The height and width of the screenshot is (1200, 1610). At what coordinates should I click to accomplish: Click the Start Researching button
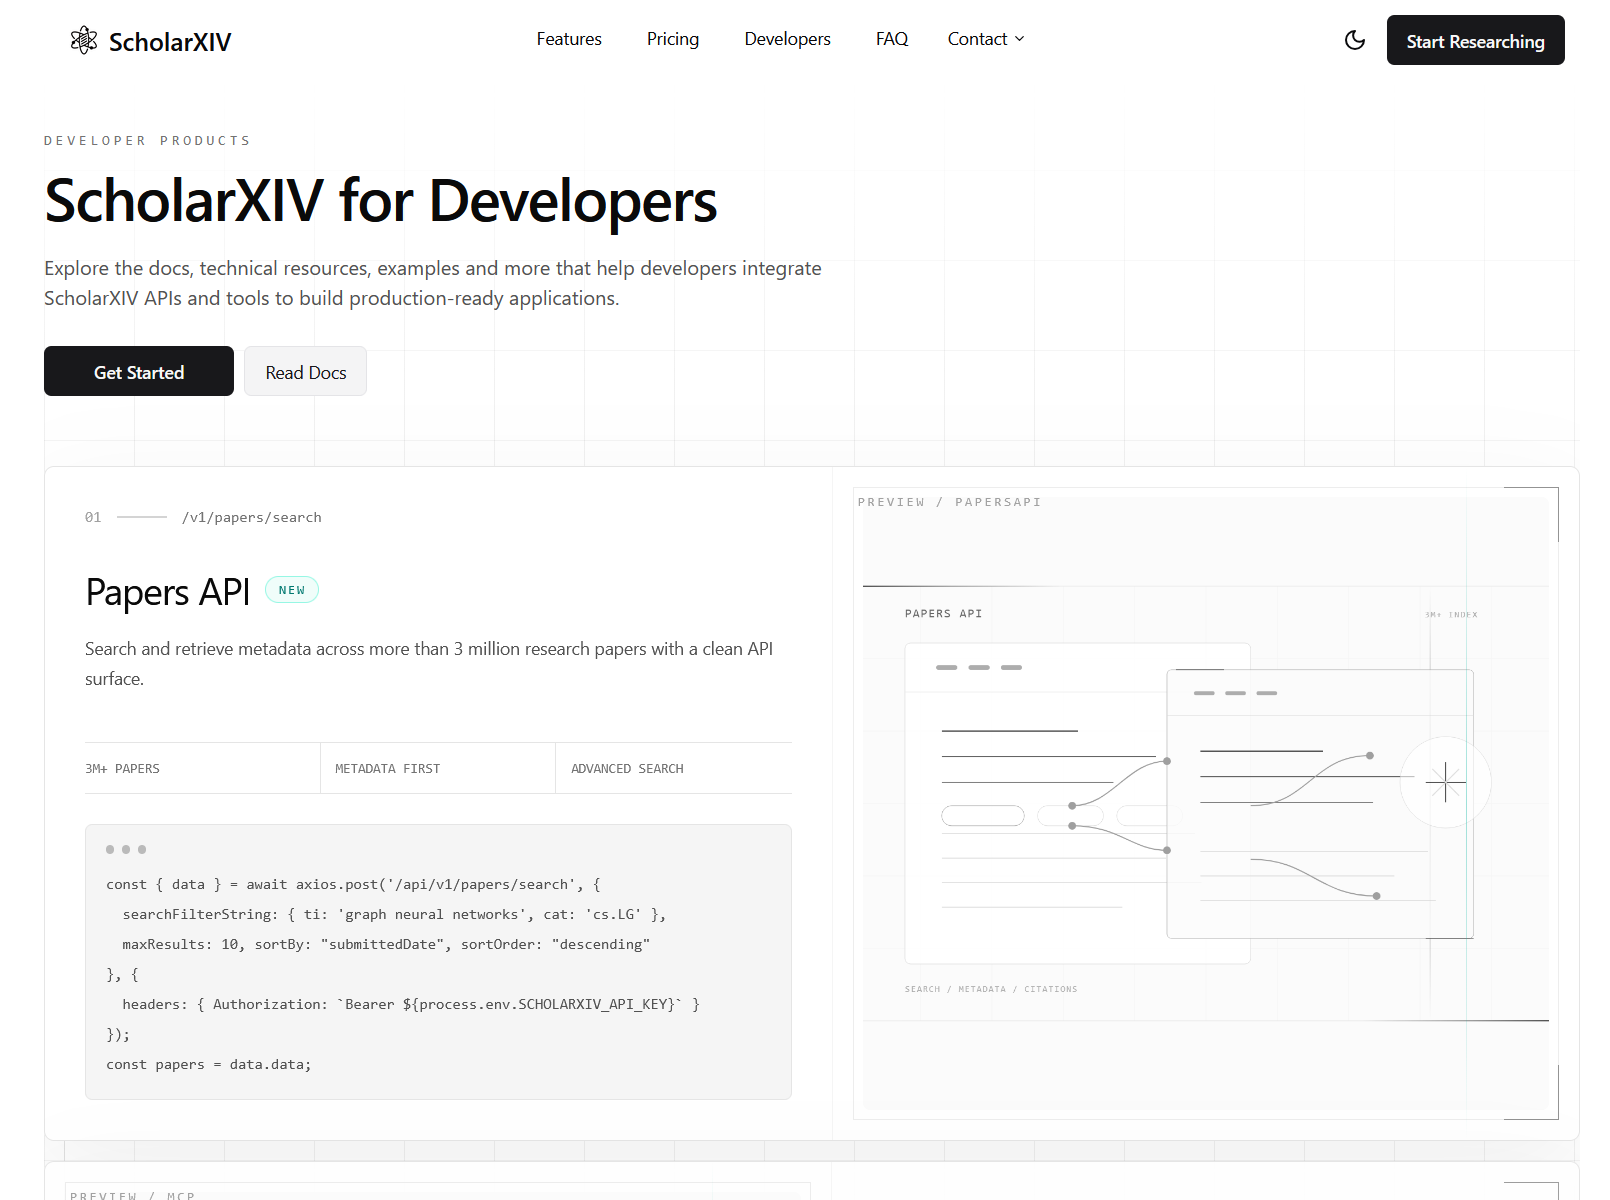(x=1475, y=40)
